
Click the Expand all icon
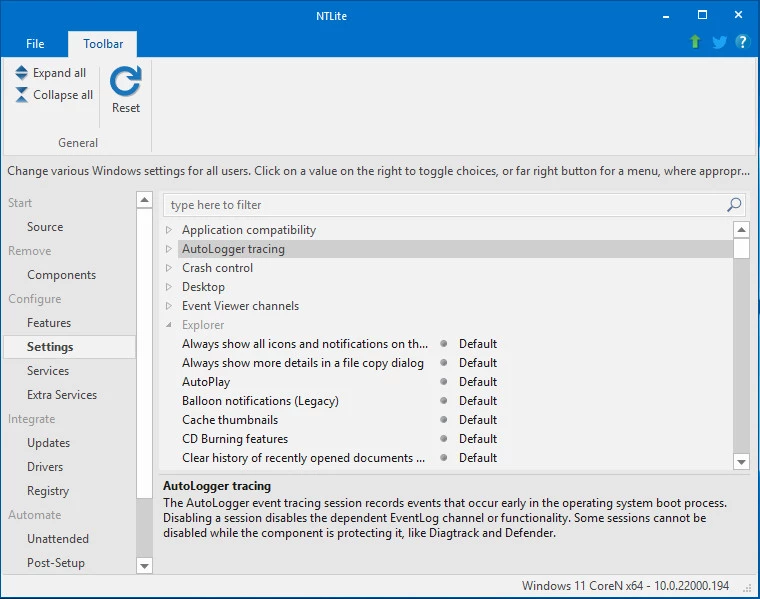[22, 73]
